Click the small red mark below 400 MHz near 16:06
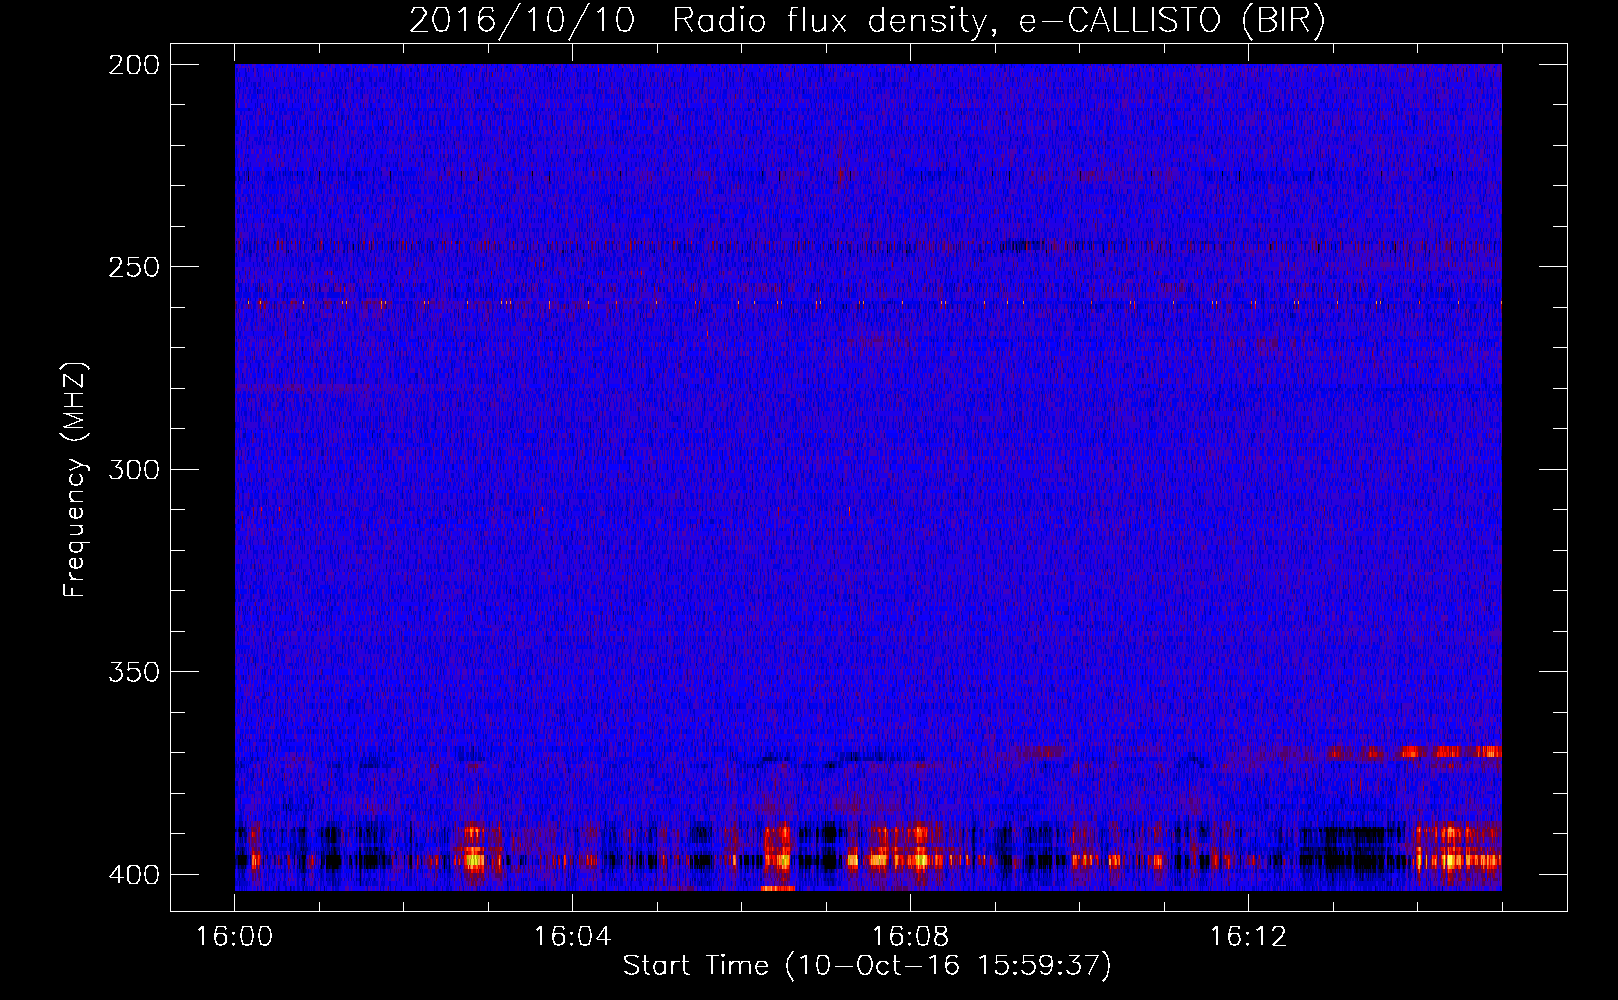 click(778, 888)
